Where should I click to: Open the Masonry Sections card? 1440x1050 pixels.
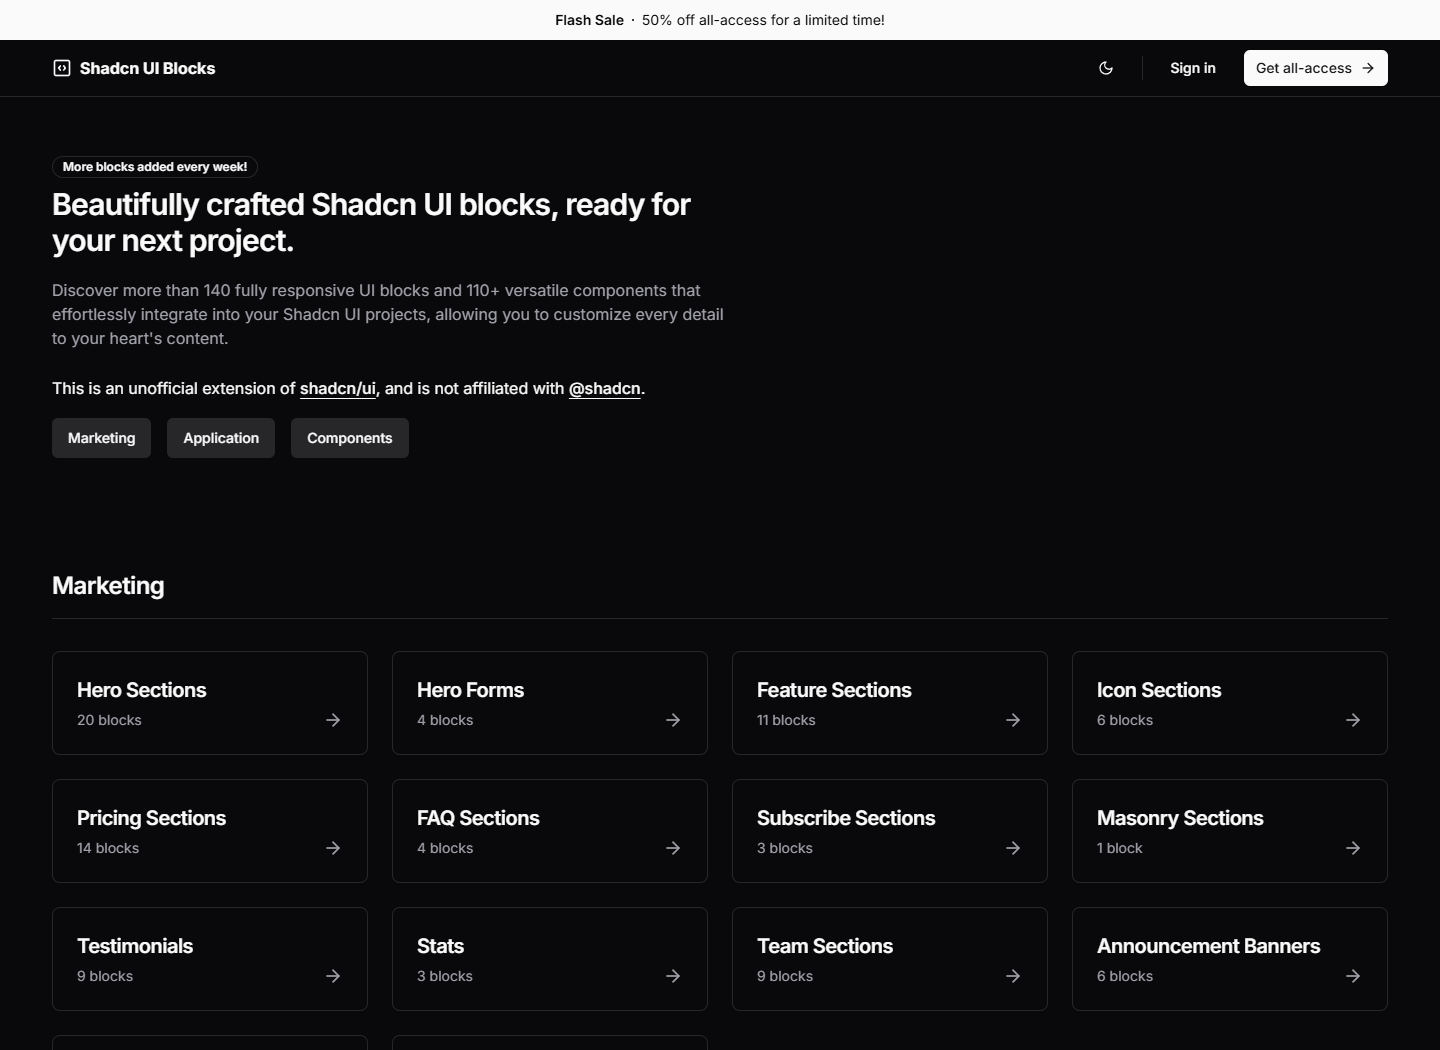click(1230, 831)
